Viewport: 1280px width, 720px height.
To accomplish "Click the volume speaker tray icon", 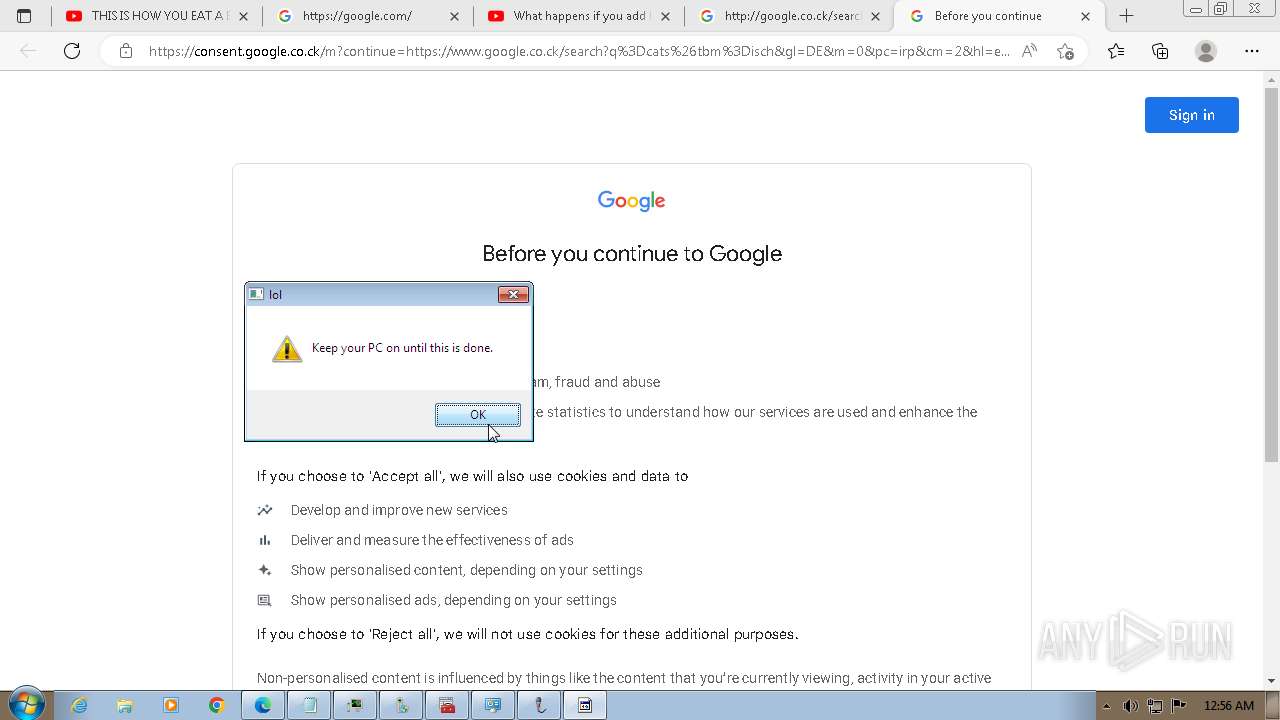I will (1130, 706).
